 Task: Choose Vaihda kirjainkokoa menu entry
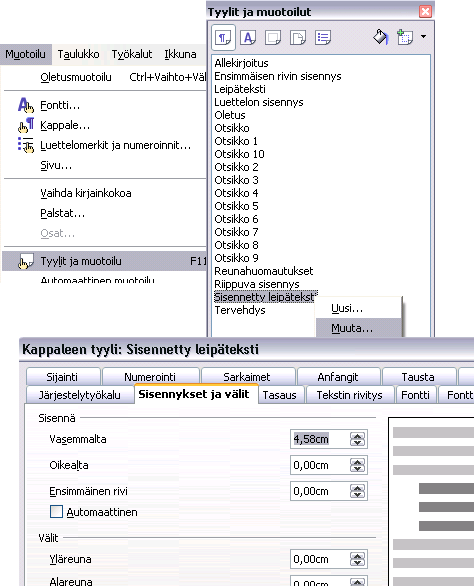105,193
